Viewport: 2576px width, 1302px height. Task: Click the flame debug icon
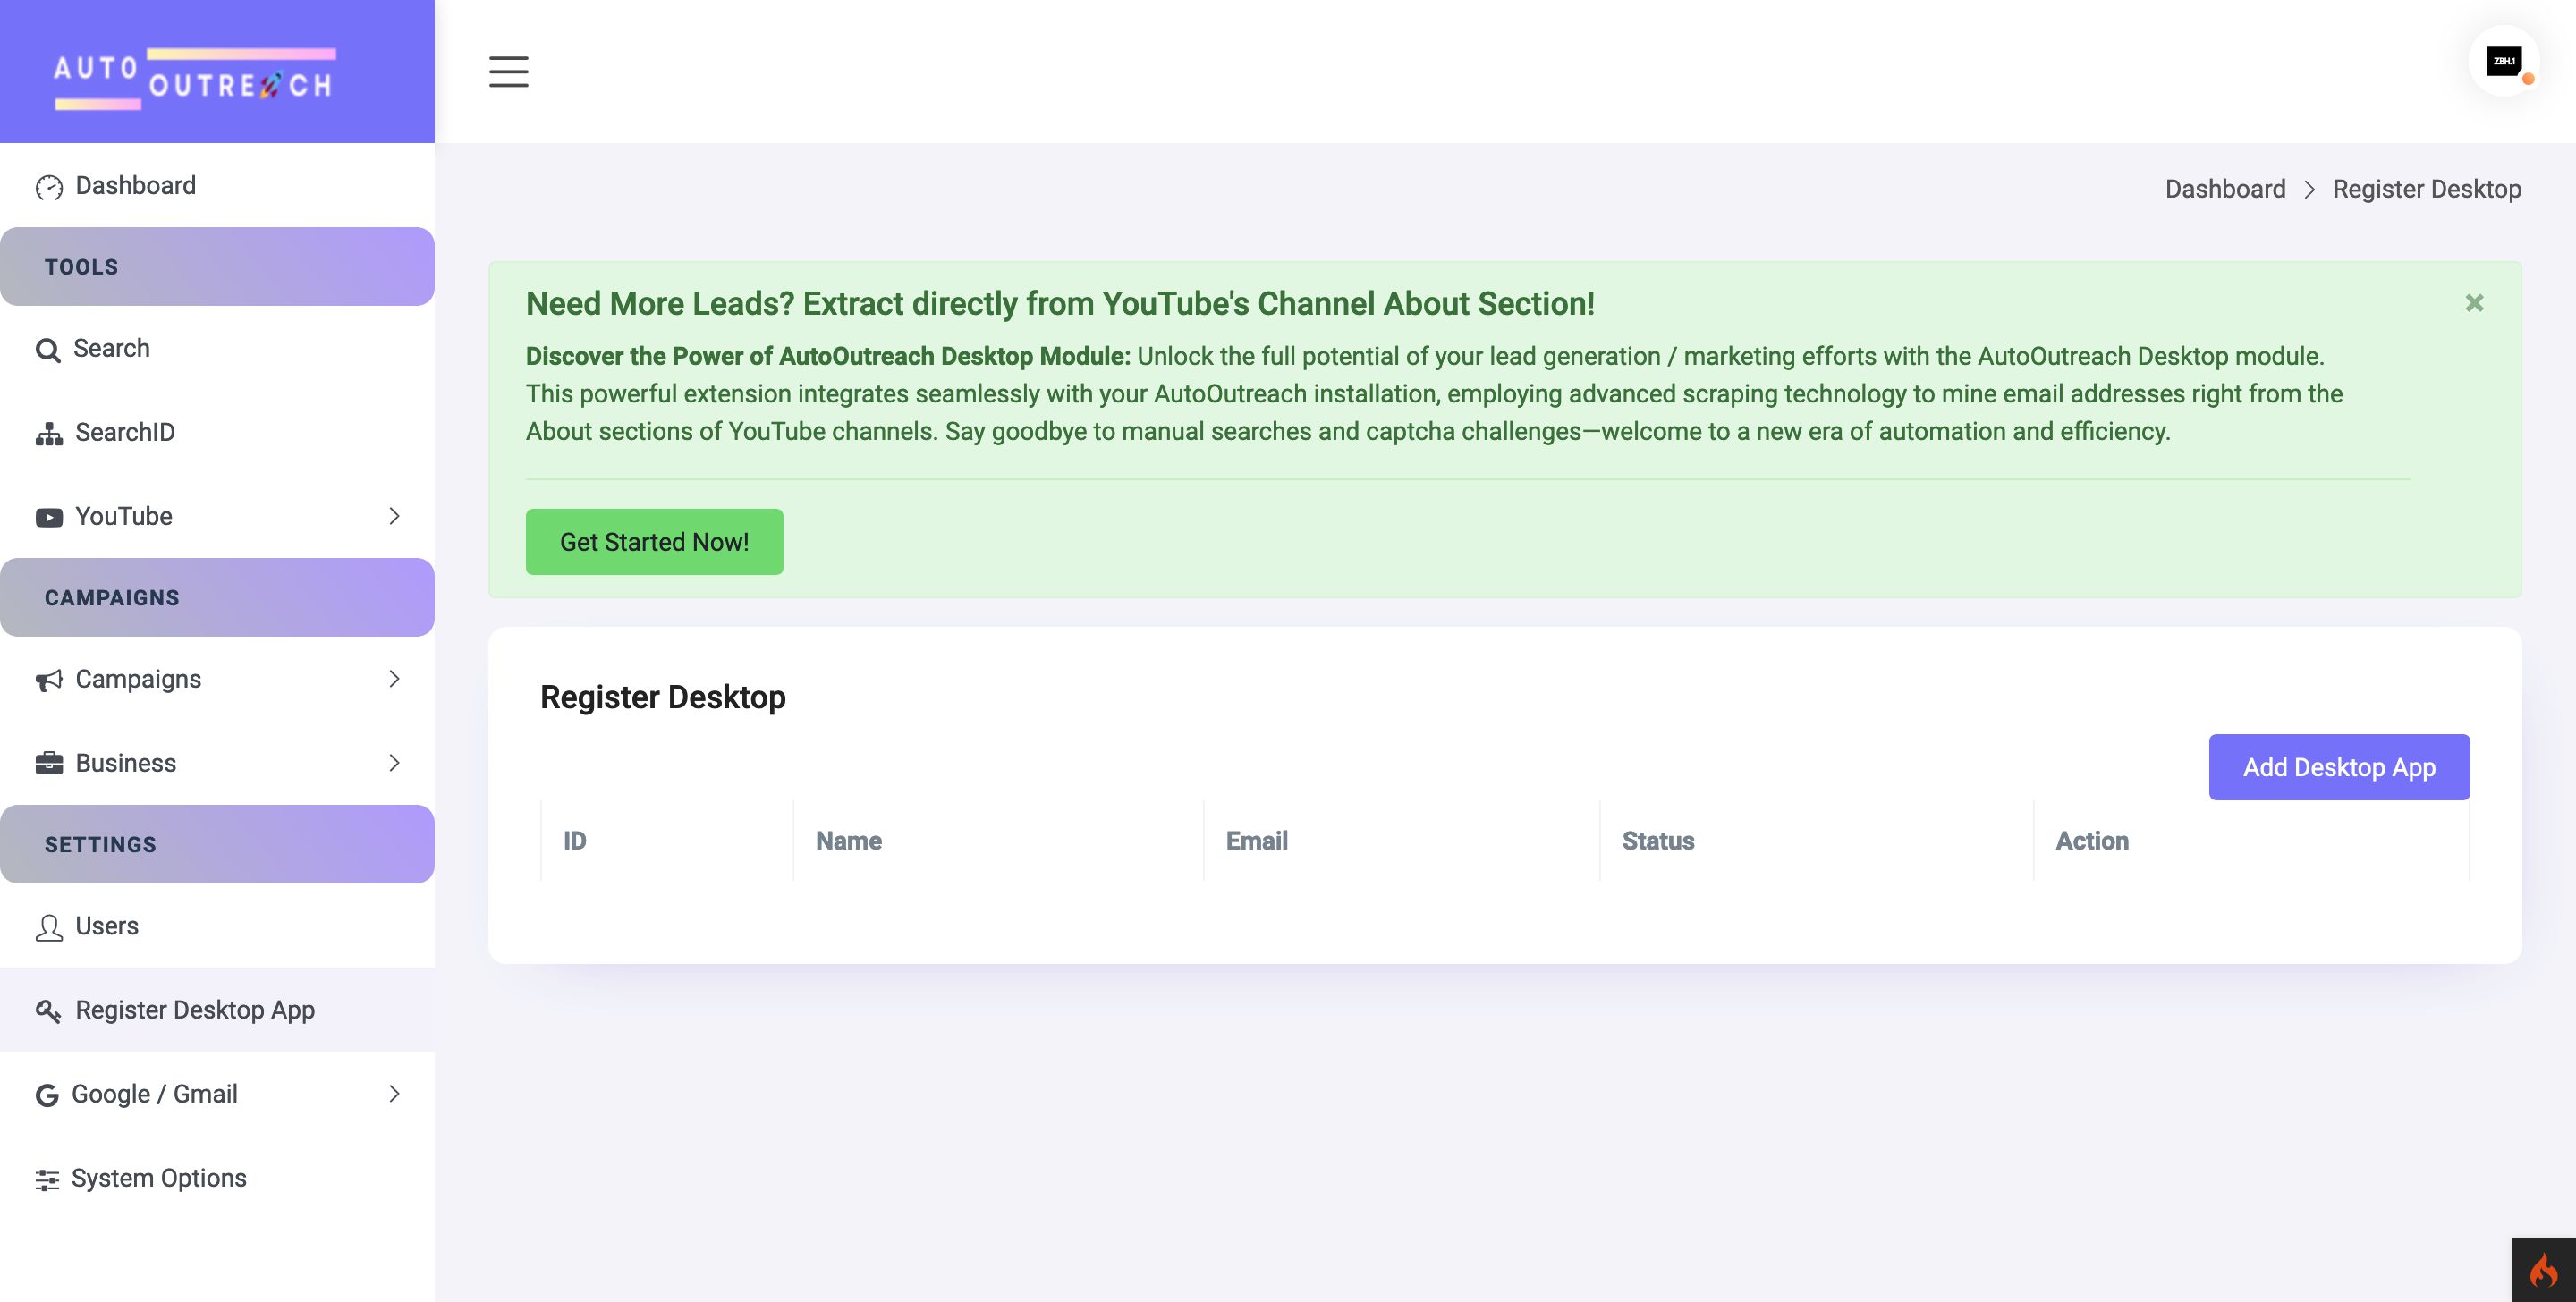pyautogui.click(x=2542, y=1271)
